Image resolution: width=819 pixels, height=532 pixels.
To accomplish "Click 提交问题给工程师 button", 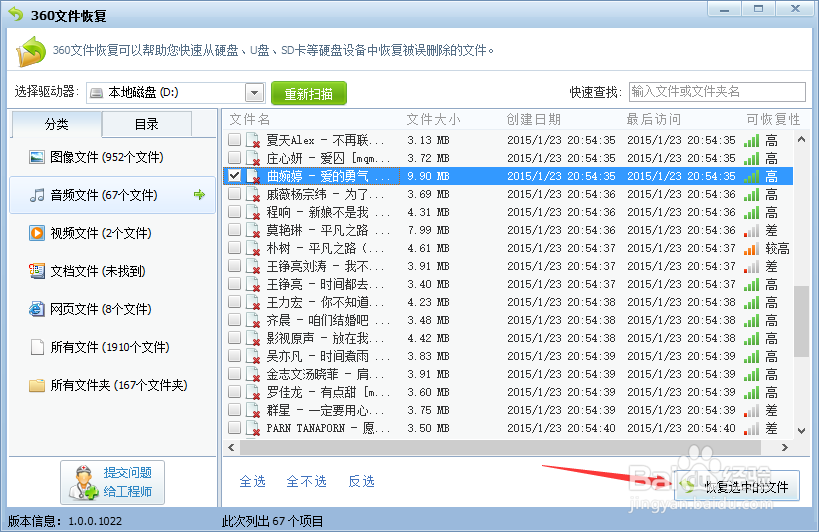I will (x=112, y=482).
